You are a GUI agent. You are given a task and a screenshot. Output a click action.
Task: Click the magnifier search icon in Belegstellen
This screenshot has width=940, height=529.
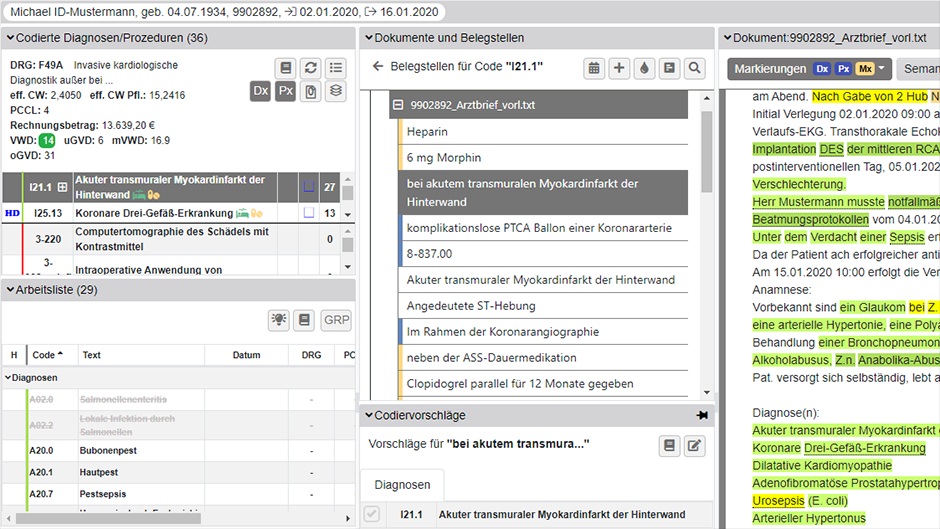click(x=693, y=68)
